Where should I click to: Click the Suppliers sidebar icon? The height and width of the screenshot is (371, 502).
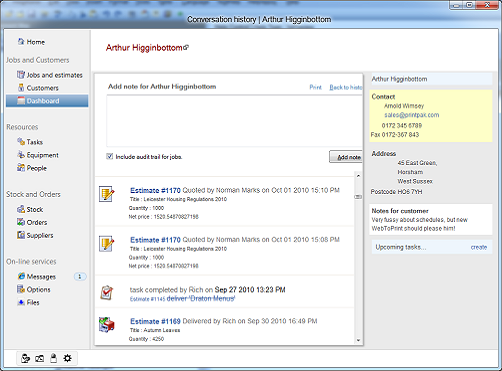click(21, 235)
